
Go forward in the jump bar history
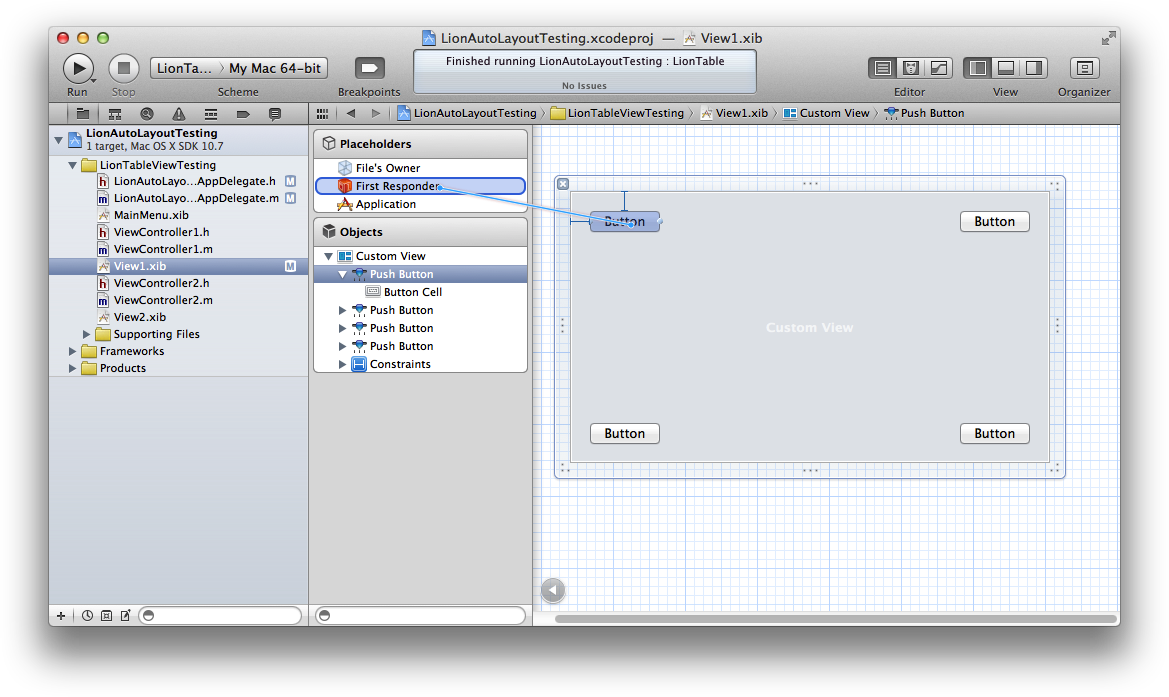click(x=376, y=113)
